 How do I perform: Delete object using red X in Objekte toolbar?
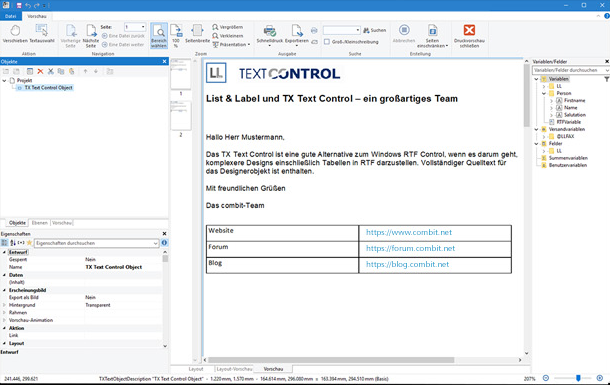coord(40,71)
